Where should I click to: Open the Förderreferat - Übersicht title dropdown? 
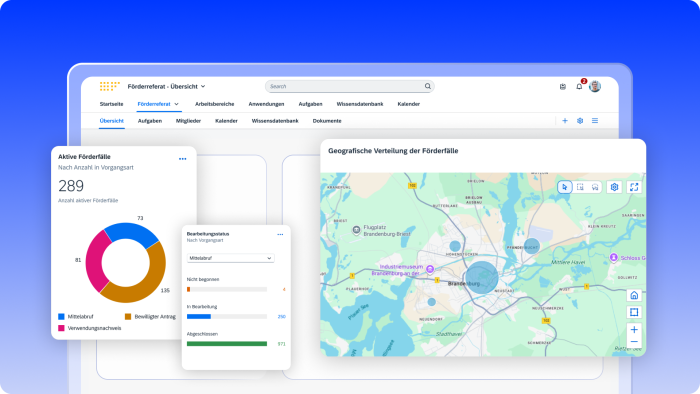pos(166,87)
